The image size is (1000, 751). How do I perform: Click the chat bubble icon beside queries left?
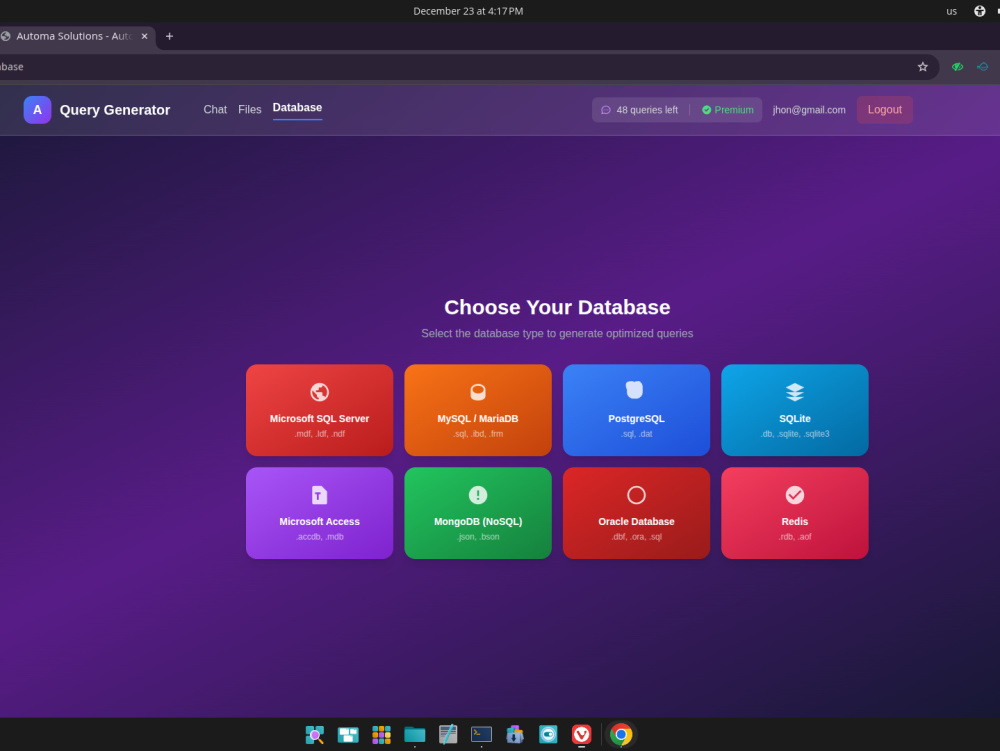[x=606, y=110]
